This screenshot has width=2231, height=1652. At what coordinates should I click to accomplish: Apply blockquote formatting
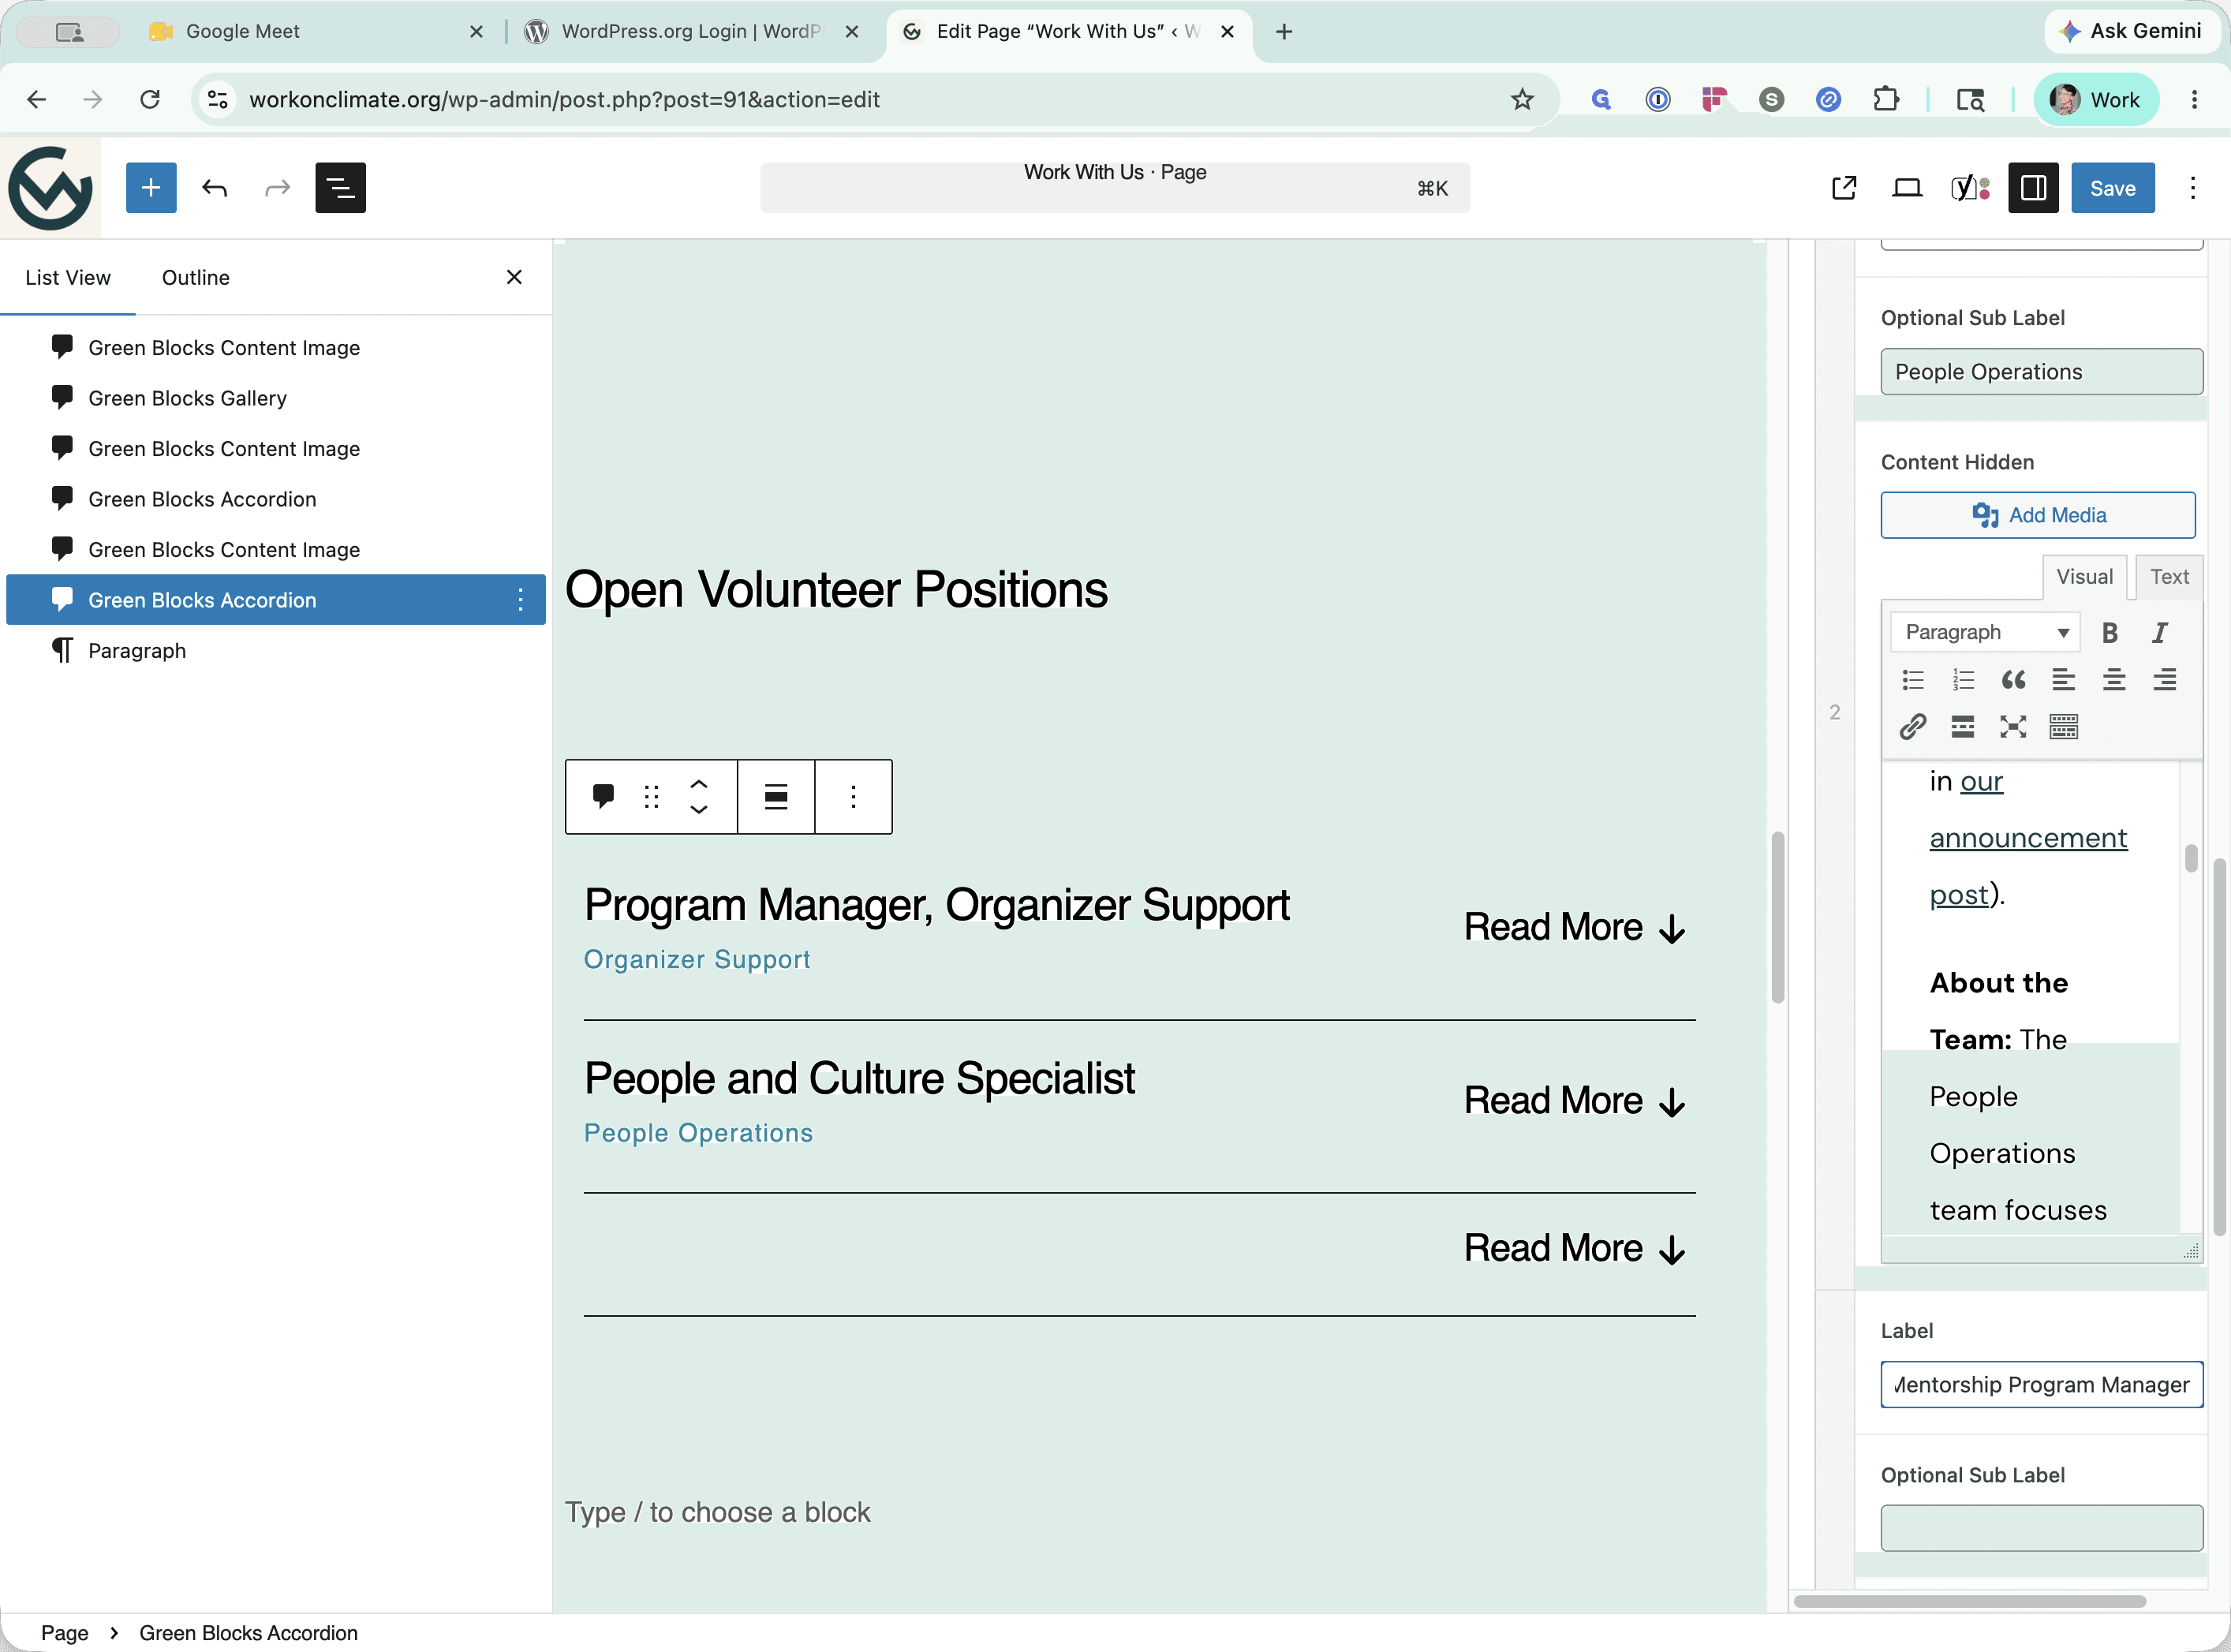[x=2013, y=680]
